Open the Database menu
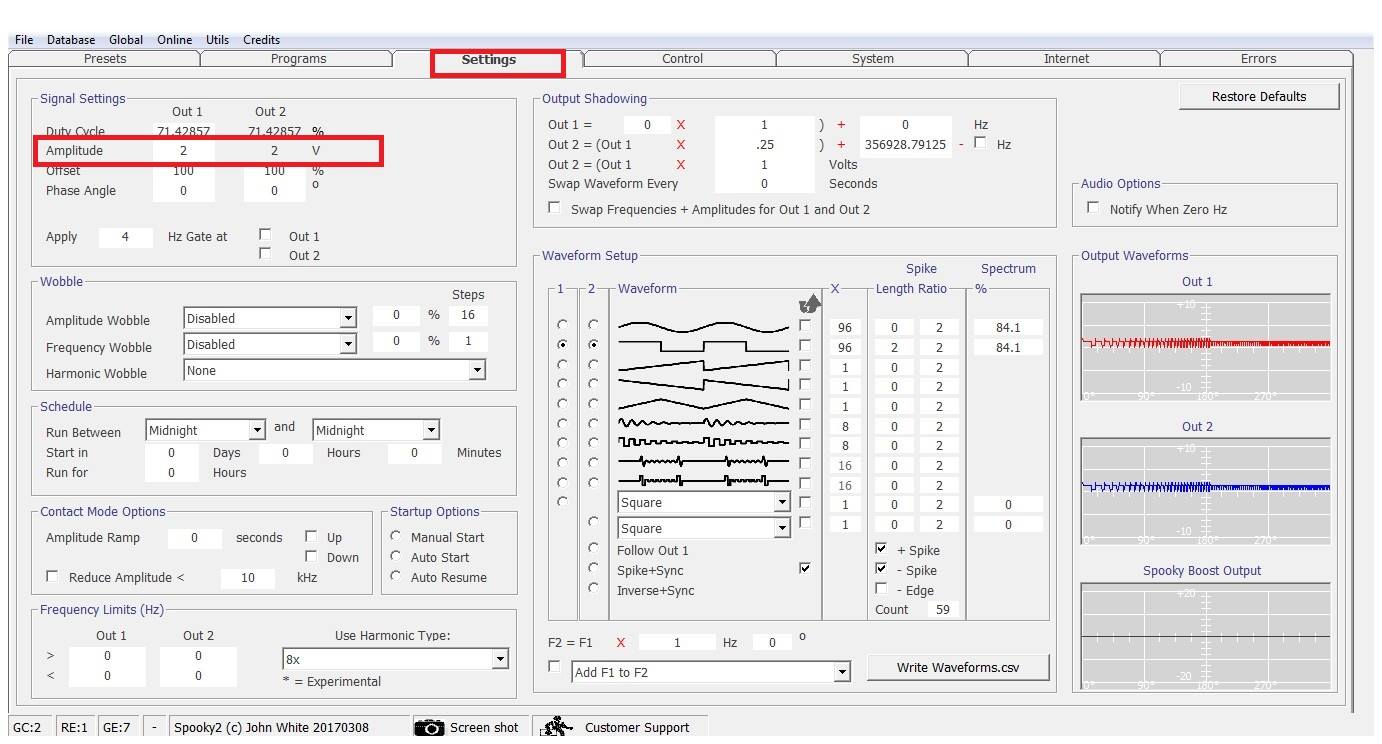 (x=71, y=40)
